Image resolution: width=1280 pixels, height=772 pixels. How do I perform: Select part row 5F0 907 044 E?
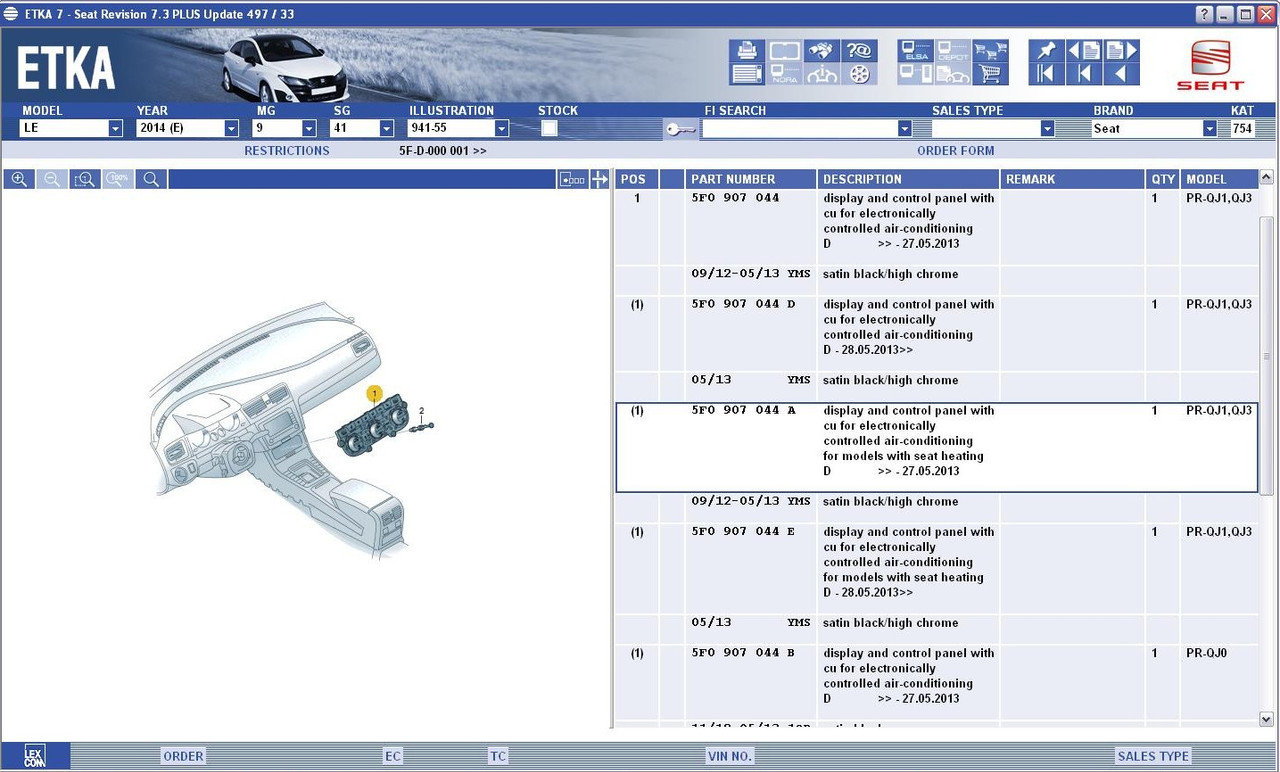[x=937, y=568]
